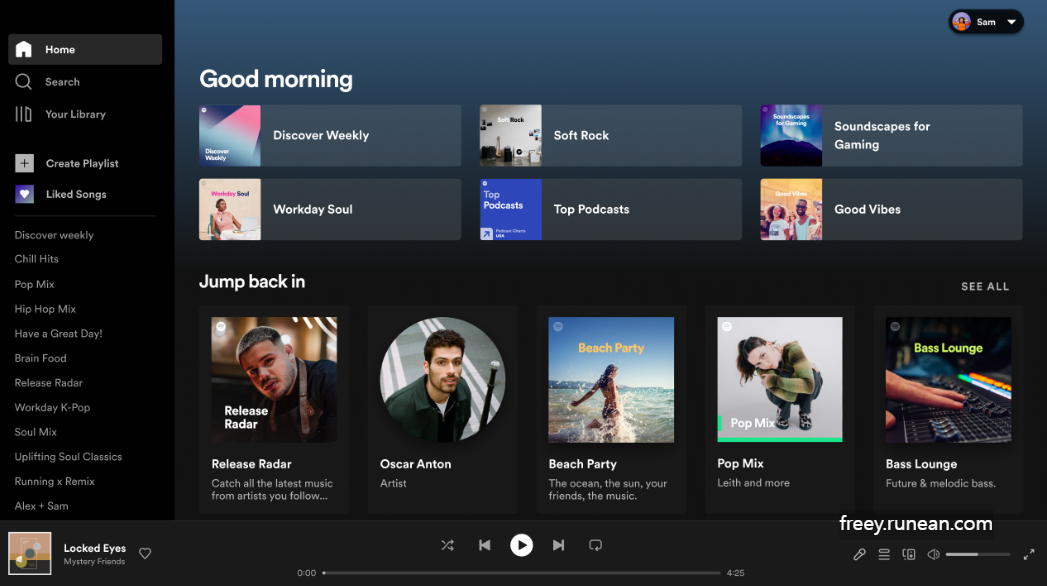Toggle repeat mode
Screen dimensions: 1047x586
pyautogui.click(x=595, y=545)
